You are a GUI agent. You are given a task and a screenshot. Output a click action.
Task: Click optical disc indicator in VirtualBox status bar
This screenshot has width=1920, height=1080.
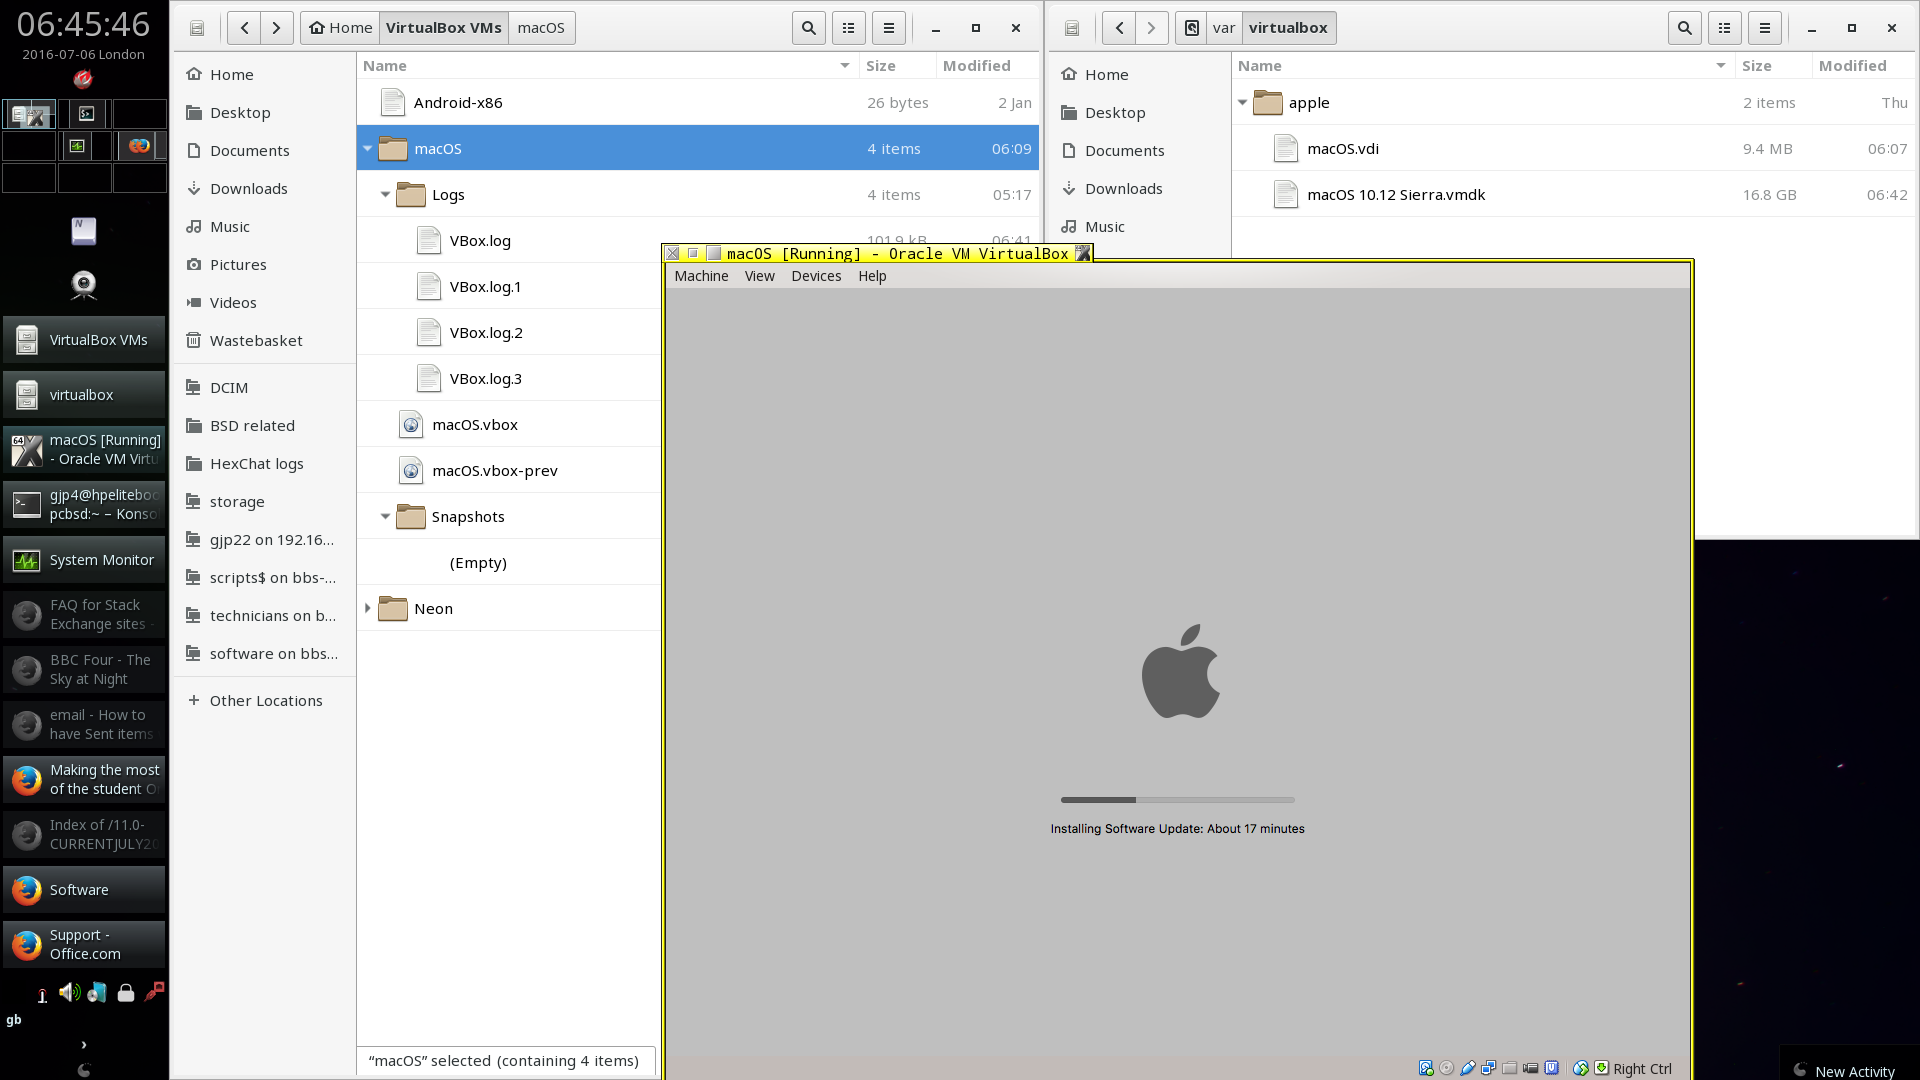point(1447,1068)
